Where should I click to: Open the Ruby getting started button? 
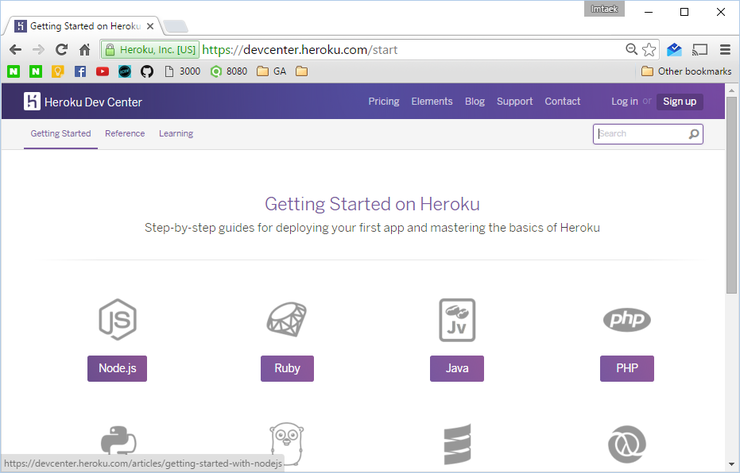[x=287, y=368]
